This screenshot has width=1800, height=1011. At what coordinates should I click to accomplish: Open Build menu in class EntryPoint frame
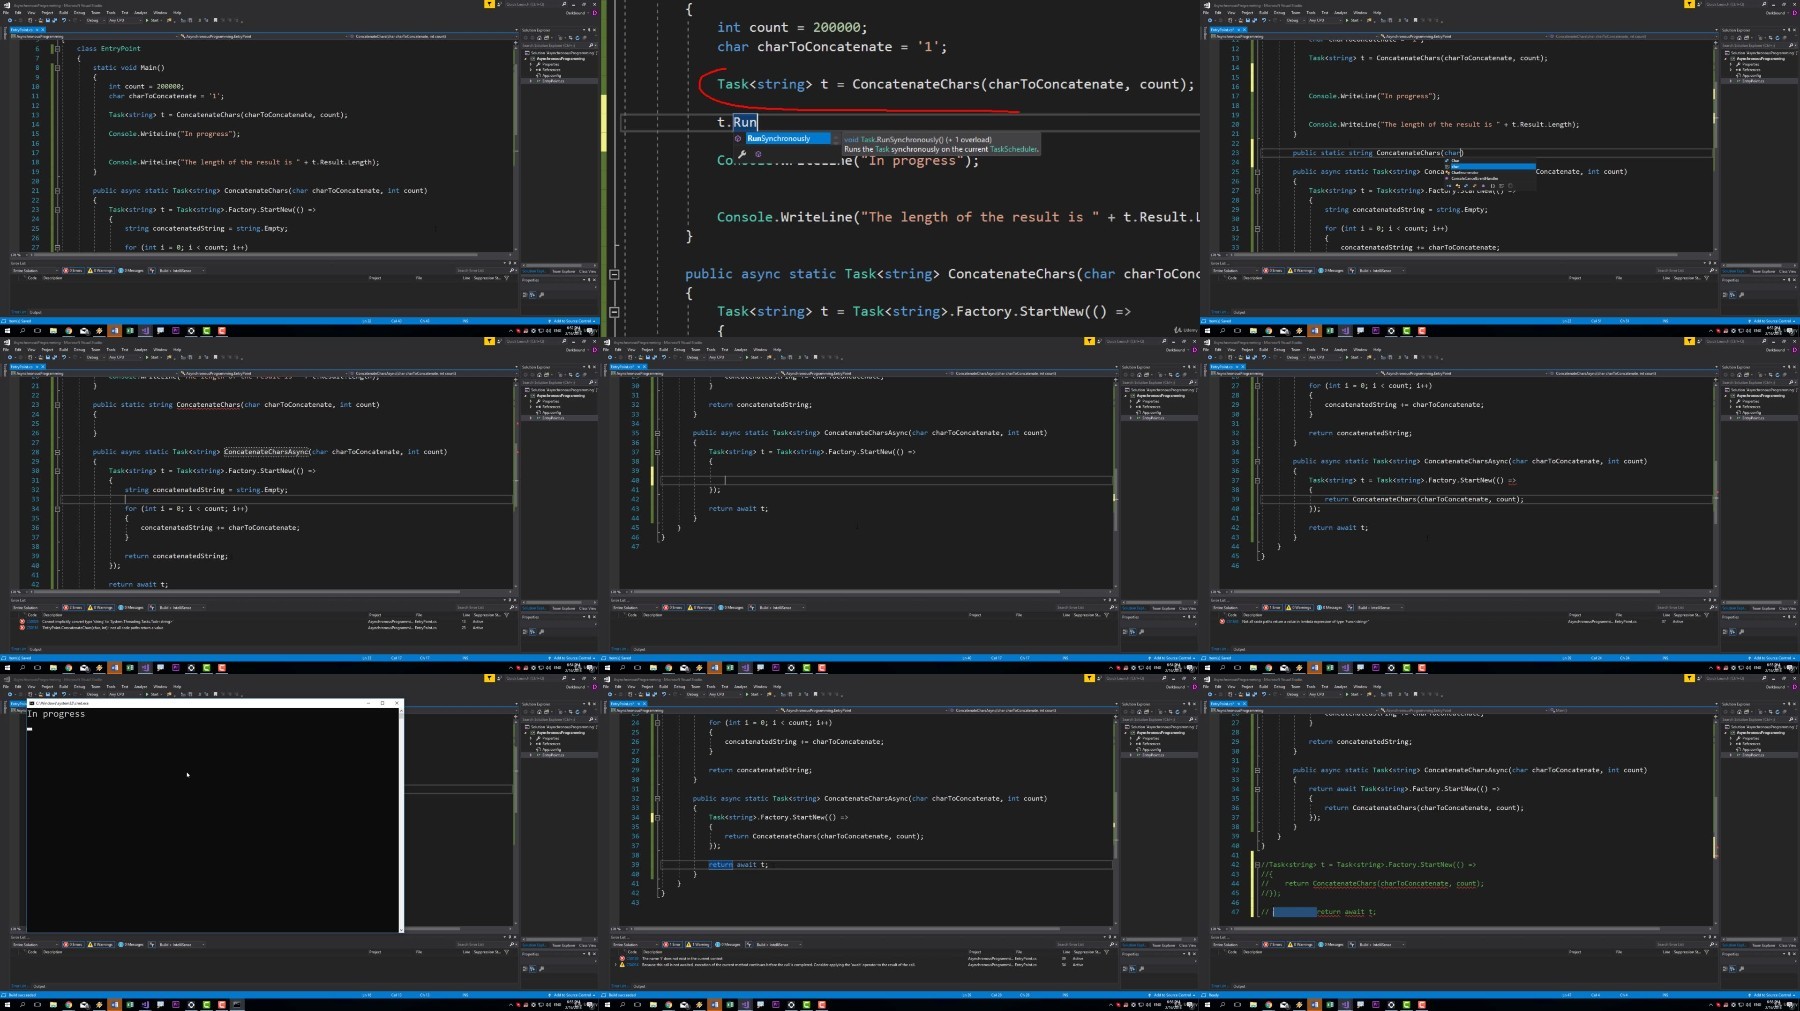click(x=63, y=13)
